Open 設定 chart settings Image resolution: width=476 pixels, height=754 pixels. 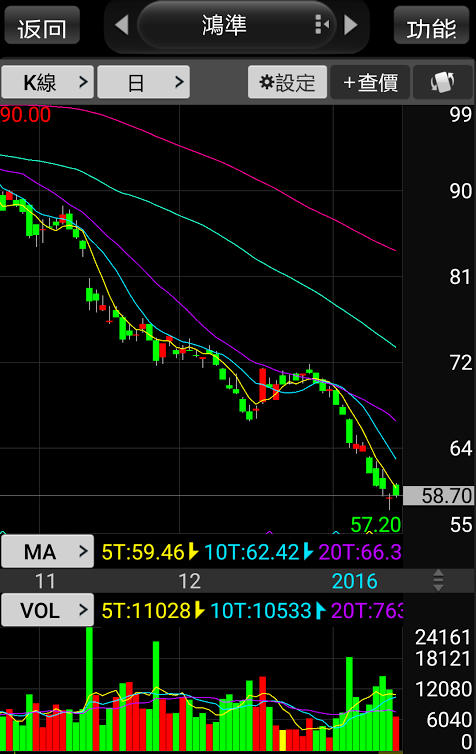288,82
